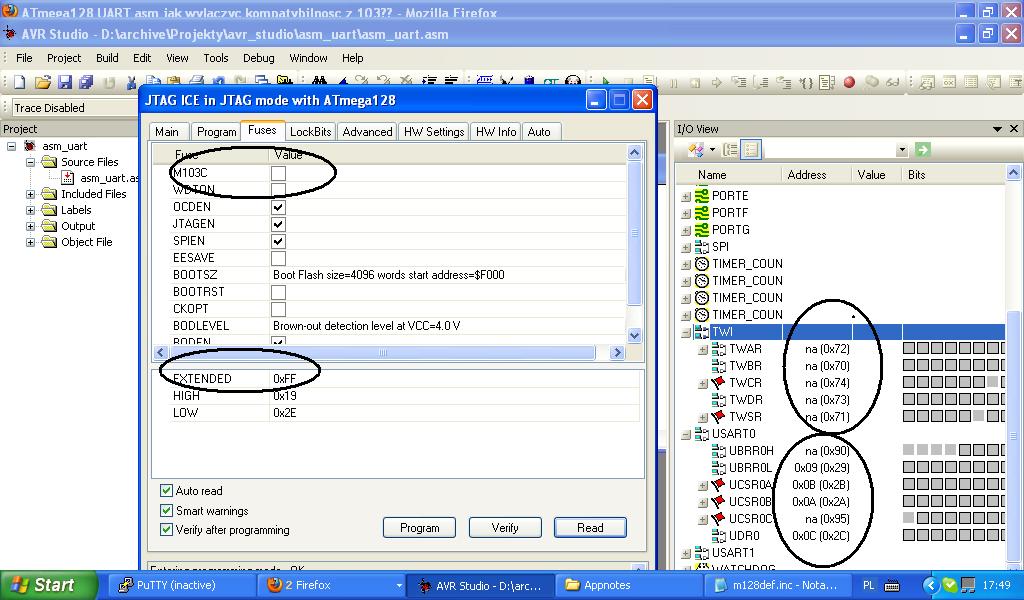Switch I/O View to list layout icon
The width and height of the screenshot is (1024, 600).
pos(751,150)
